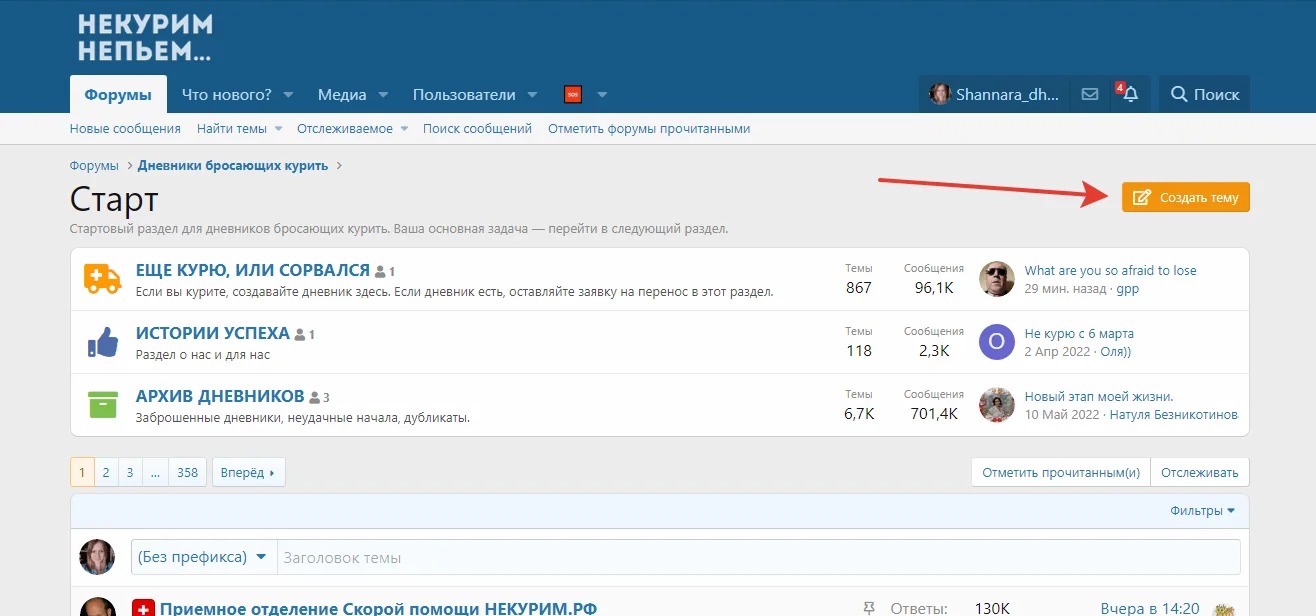This screenshot has width=1316, height=616.
Task: Go to Дневники бросающих курить breadcrumb
Action: 233,166
